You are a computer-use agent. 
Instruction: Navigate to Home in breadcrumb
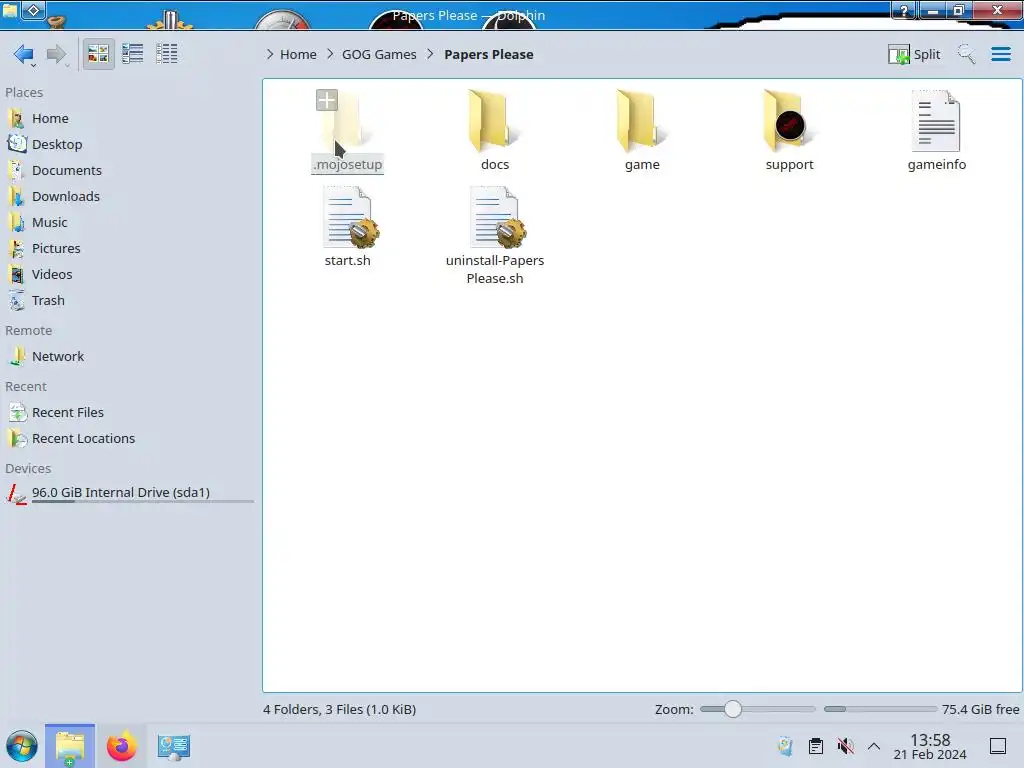298,54
